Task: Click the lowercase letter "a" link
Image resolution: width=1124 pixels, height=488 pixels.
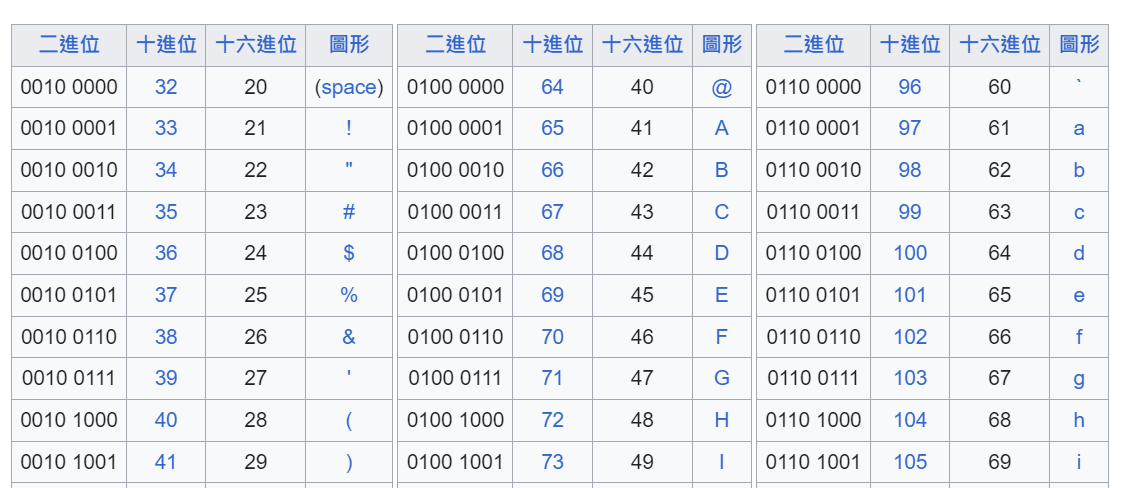Action: coord(1079,128)
